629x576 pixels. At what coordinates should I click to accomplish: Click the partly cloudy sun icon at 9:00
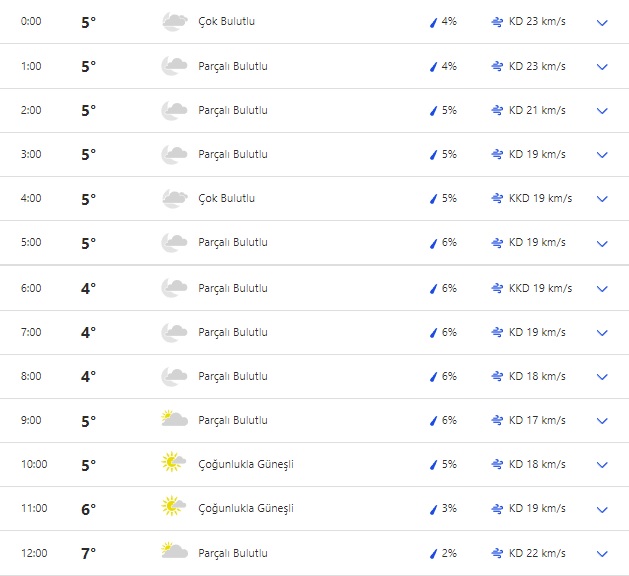pyautogui.click(x=174, y=420)
